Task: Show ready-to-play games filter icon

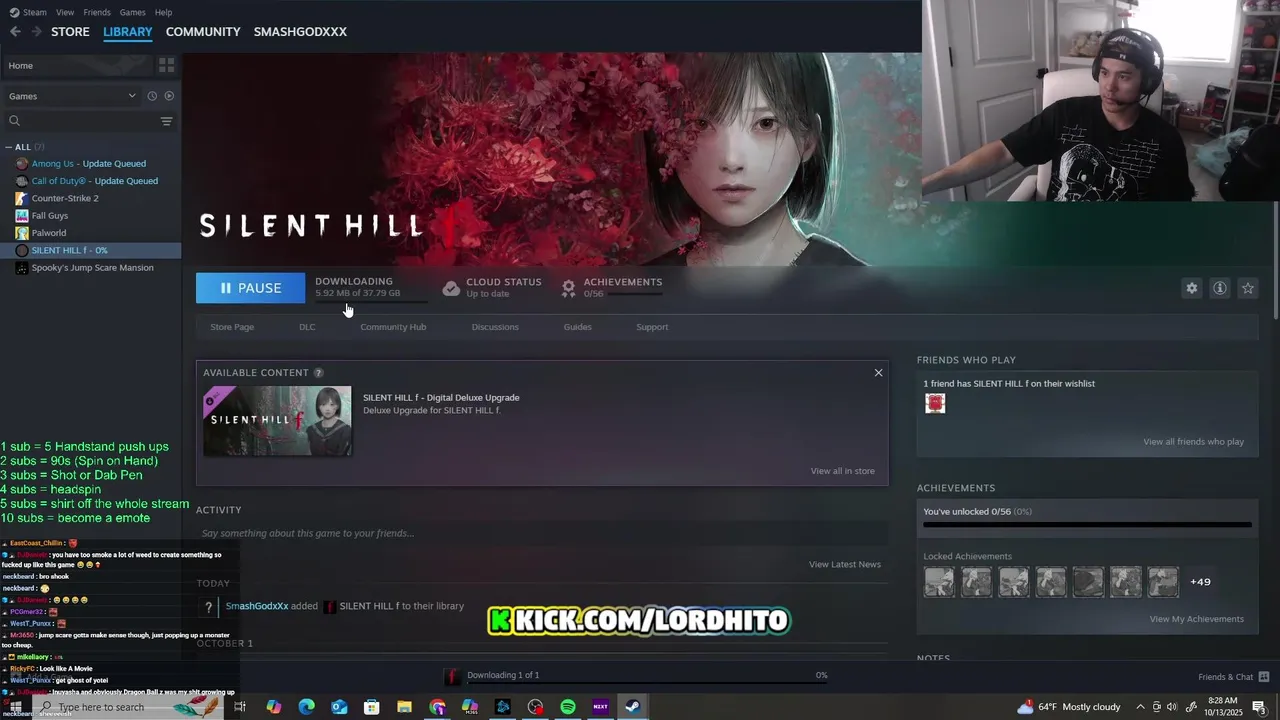Action: click(x=169, y=96)
